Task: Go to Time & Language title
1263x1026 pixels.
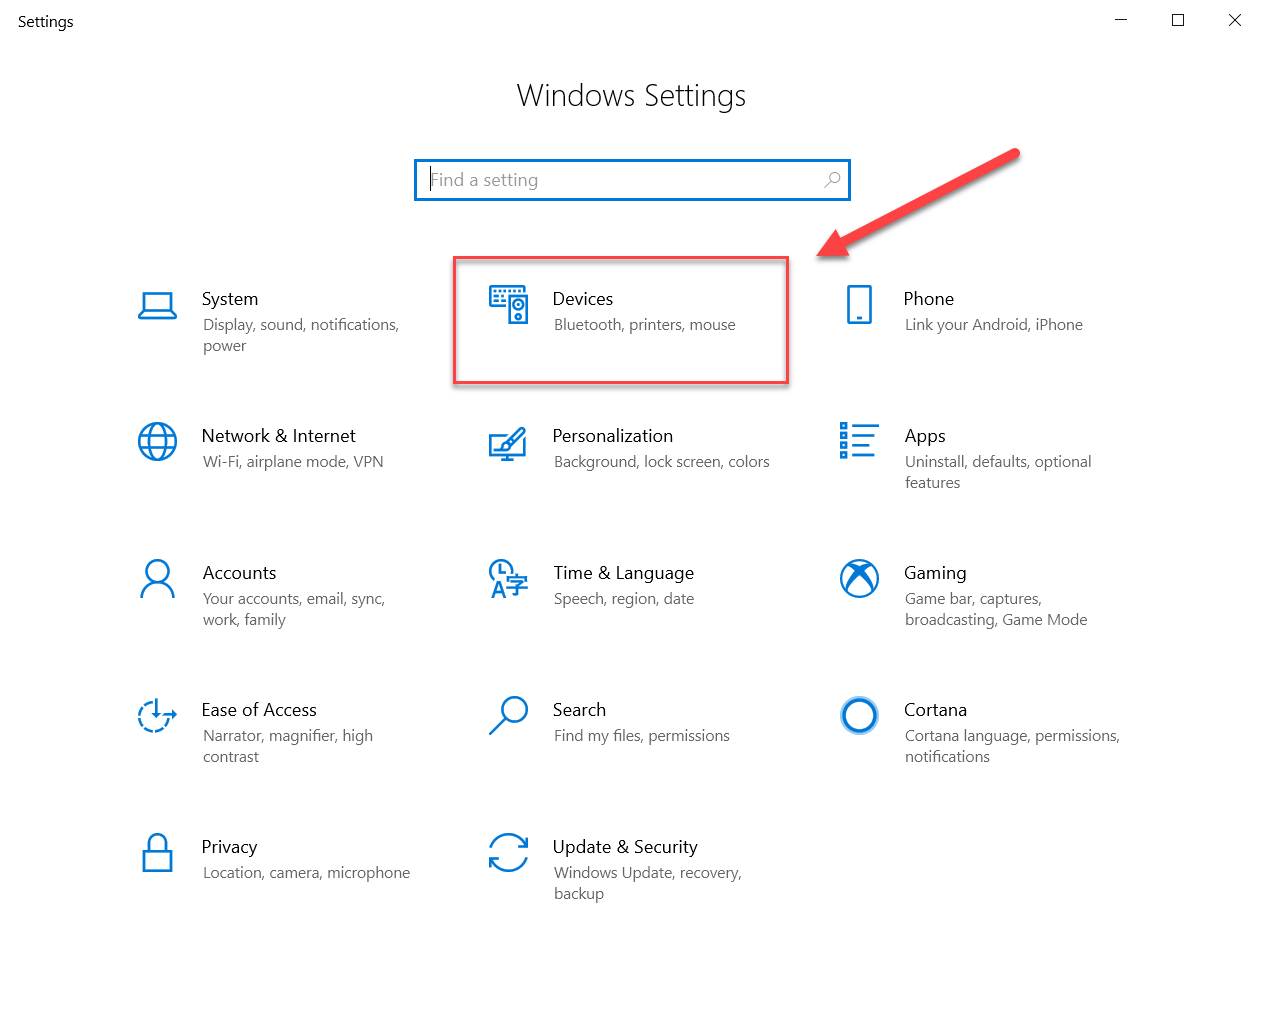Action: point(624,574)
